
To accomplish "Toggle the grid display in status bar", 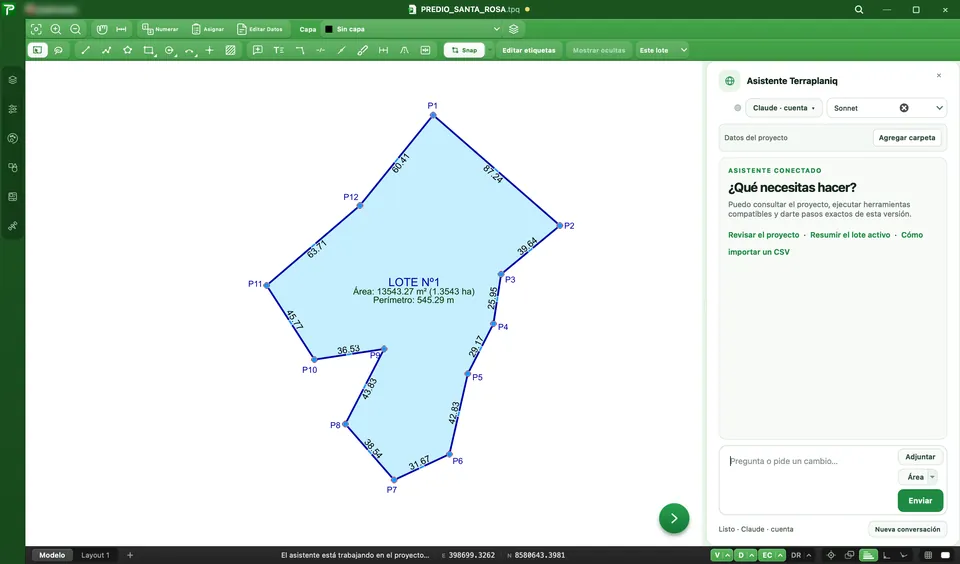I will [x=928, y=555].
